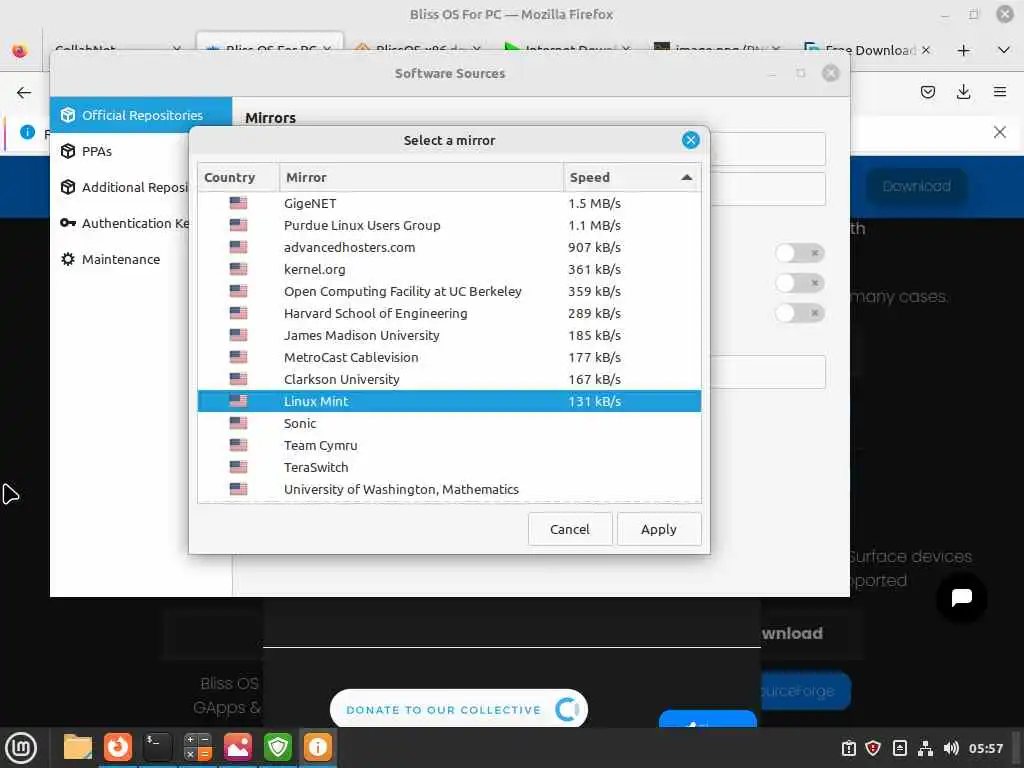Go back in Firefox
Screen dimensions: 1024x768
tap(24, 93)
